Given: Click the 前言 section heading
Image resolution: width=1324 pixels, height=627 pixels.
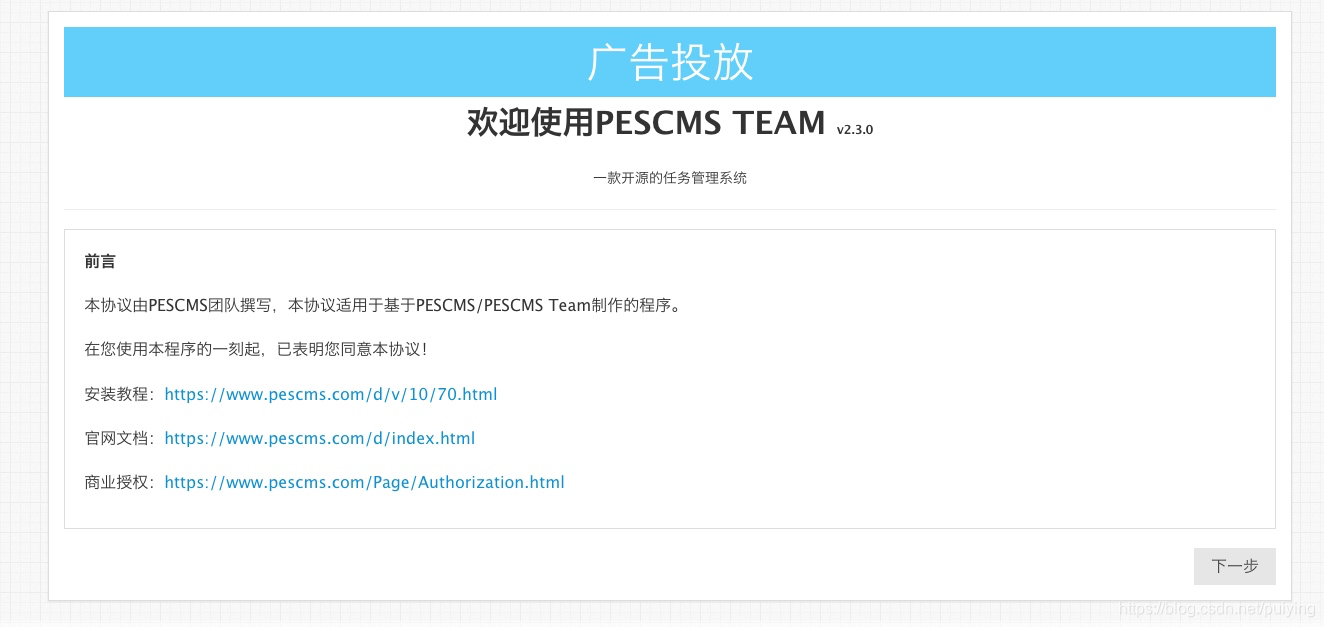Looking at the screenshot, I should click(x=100, y=262).
